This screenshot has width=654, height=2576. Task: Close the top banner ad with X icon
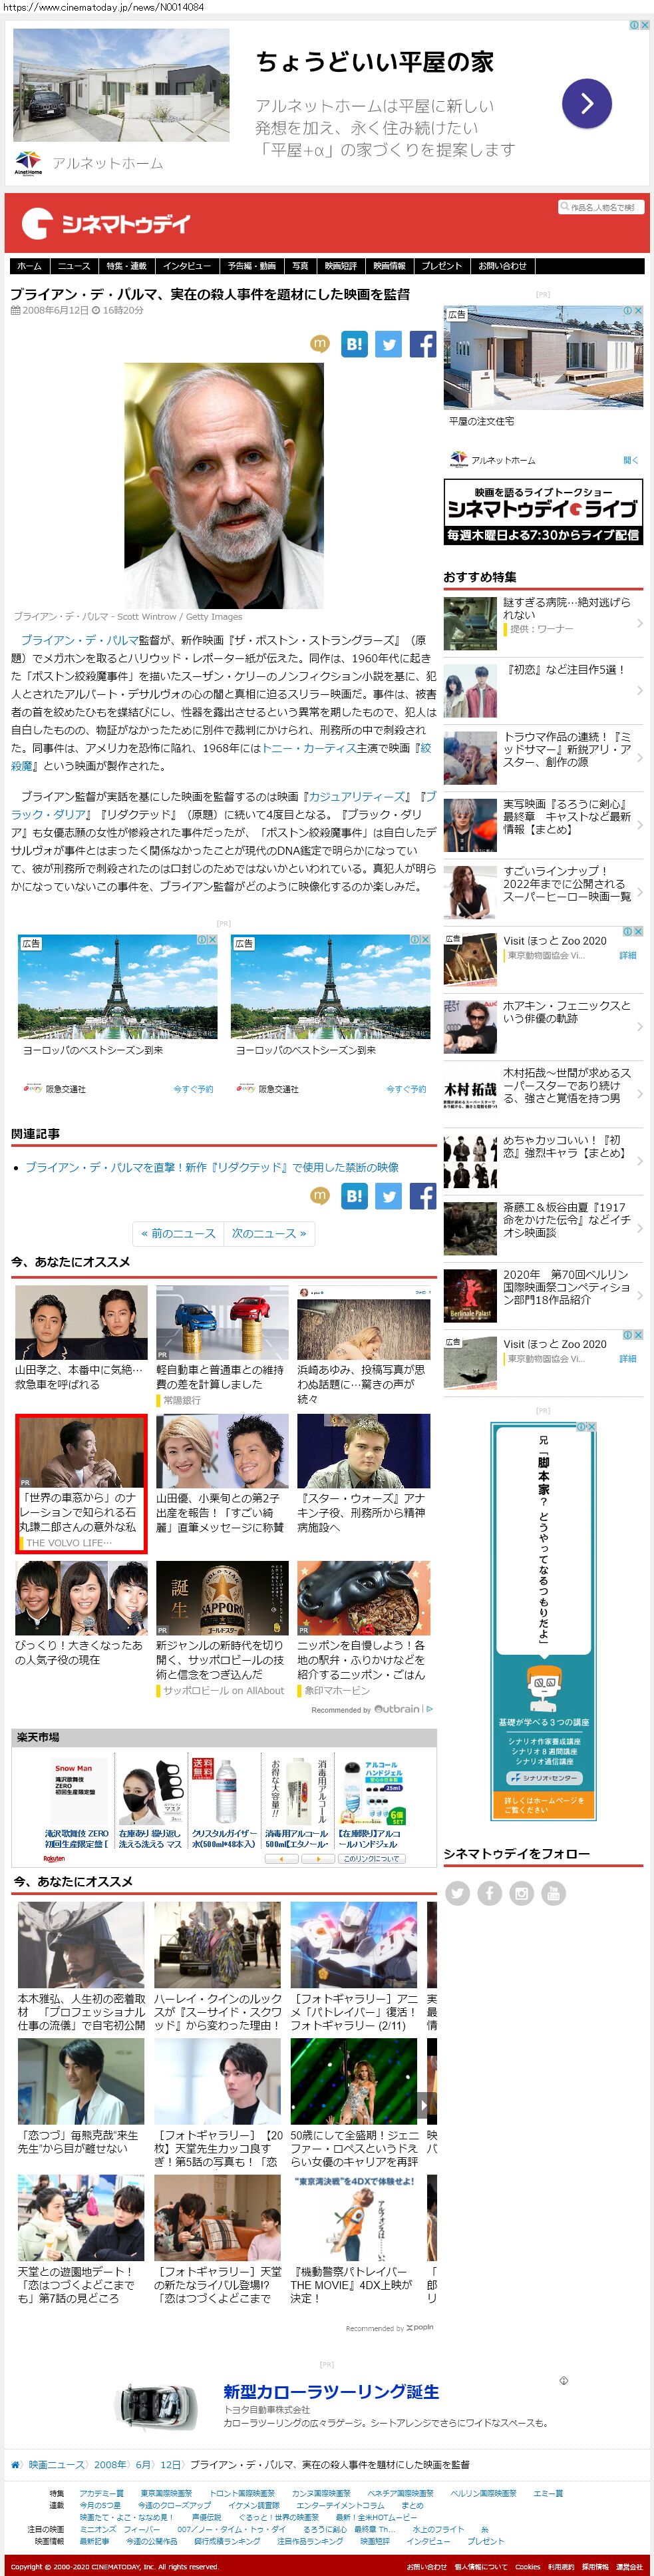tap(645, 25)
